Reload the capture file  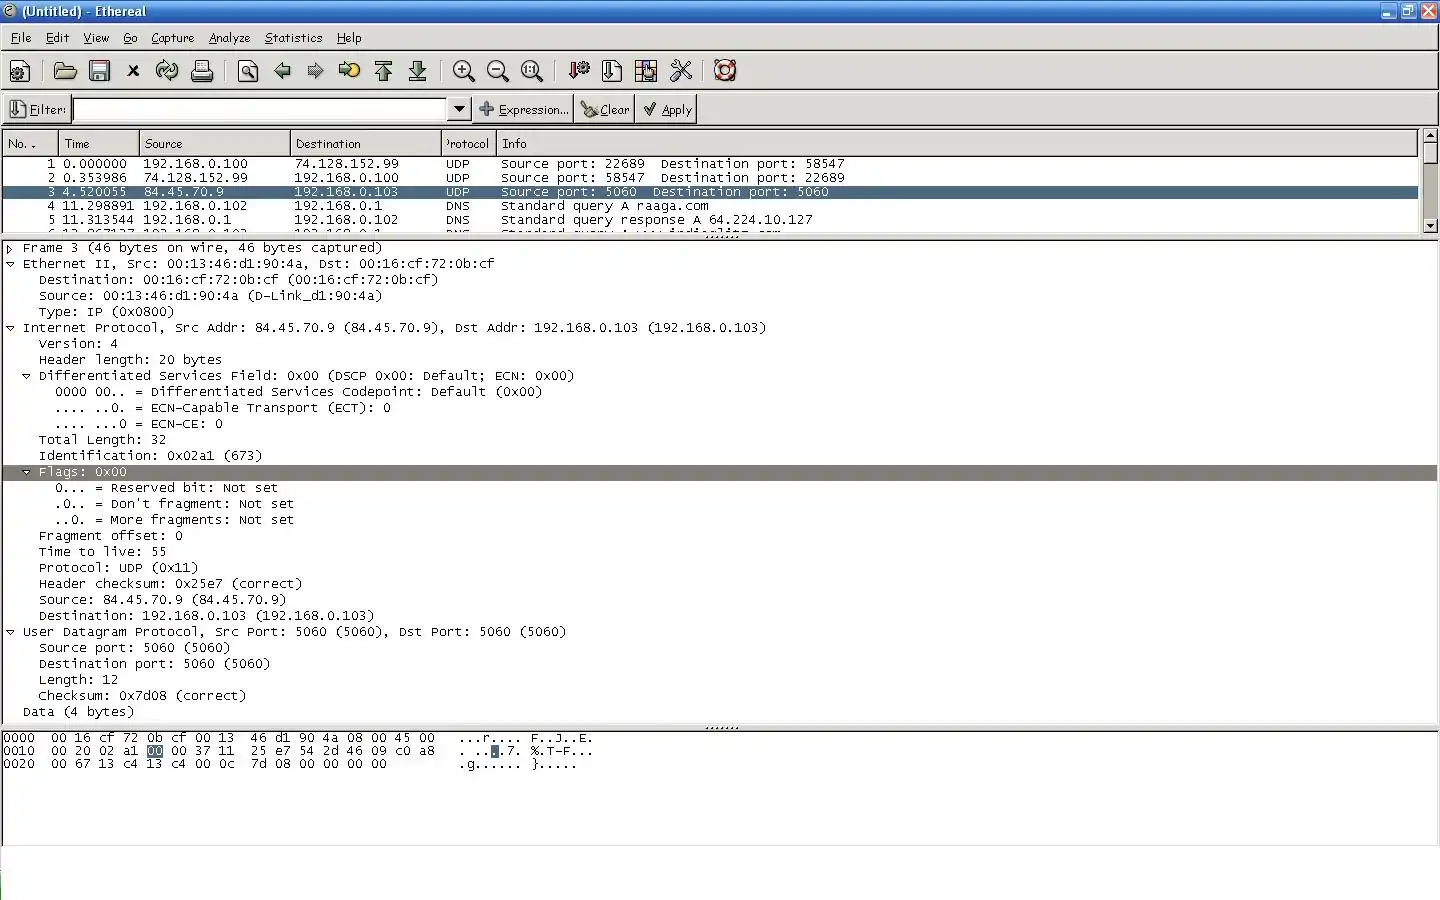click(167, 71)
